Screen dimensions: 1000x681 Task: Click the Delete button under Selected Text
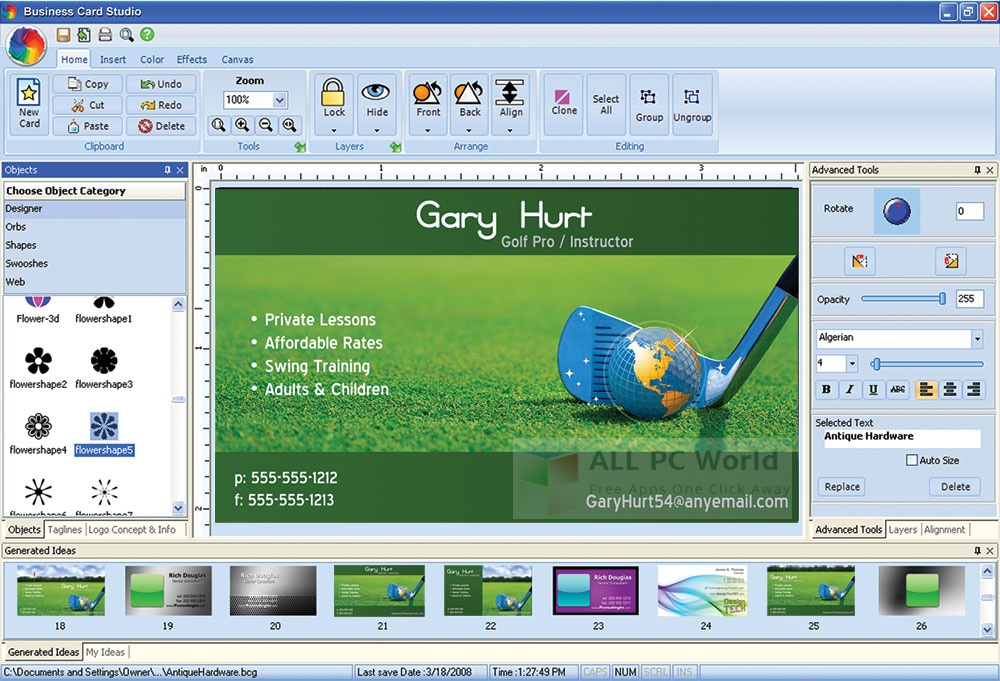click(x=955, y=487)
